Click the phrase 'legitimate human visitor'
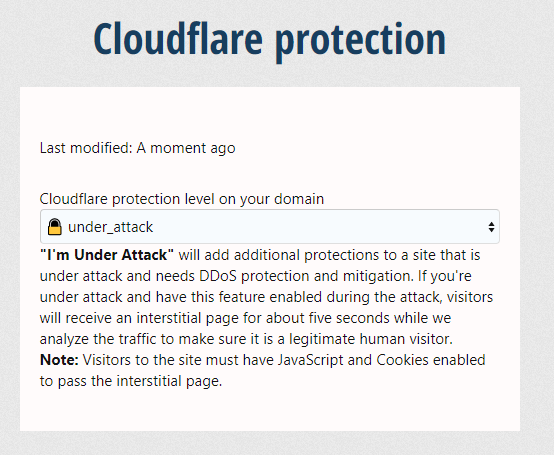The width and height of the screenshot is (554, 455). pos(371,339)
